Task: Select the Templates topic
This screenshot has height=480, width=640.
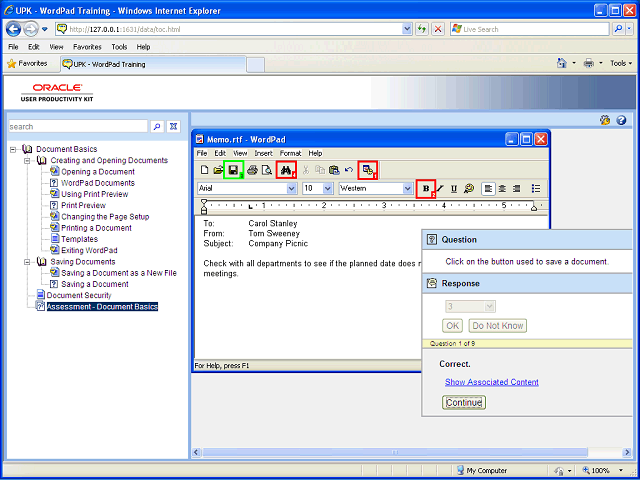Action: point(80,239)
